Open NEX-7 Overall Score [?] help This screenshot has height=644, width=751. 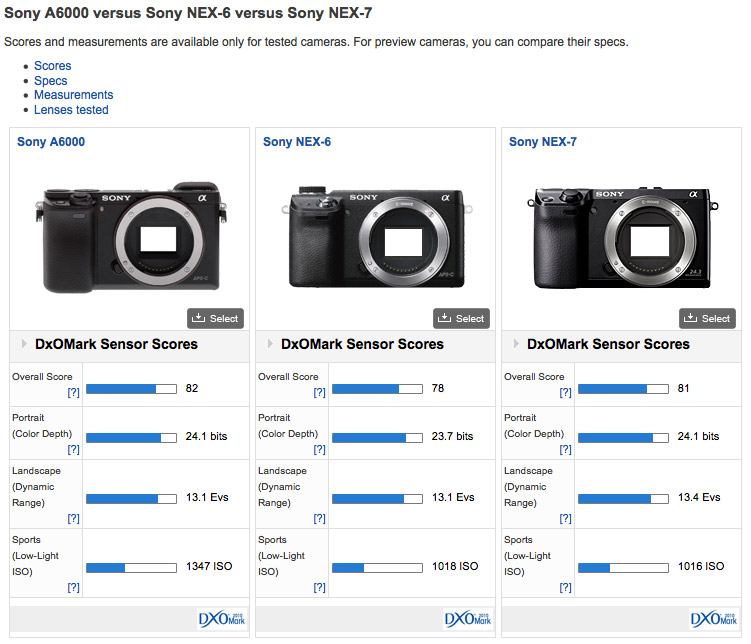pyautogui.click(x=566, y=393)
